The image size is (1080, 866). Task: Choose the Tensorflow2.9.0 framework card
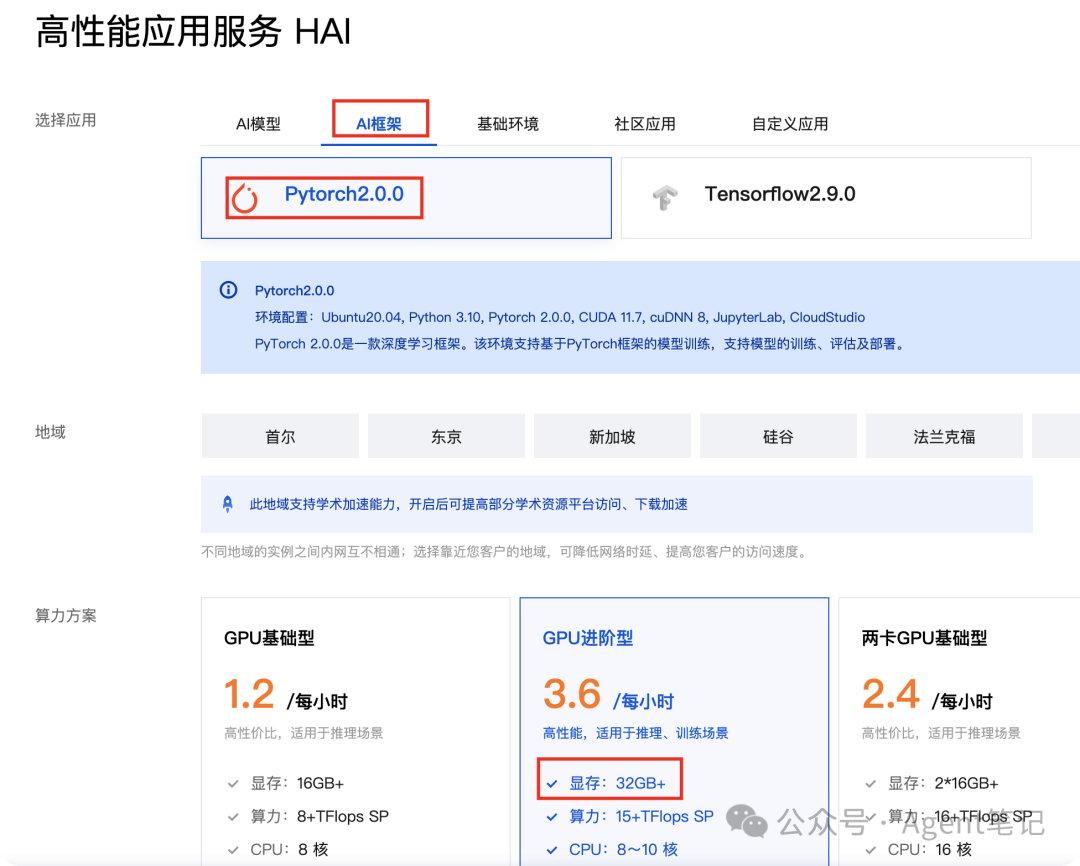tap(826, 198)
